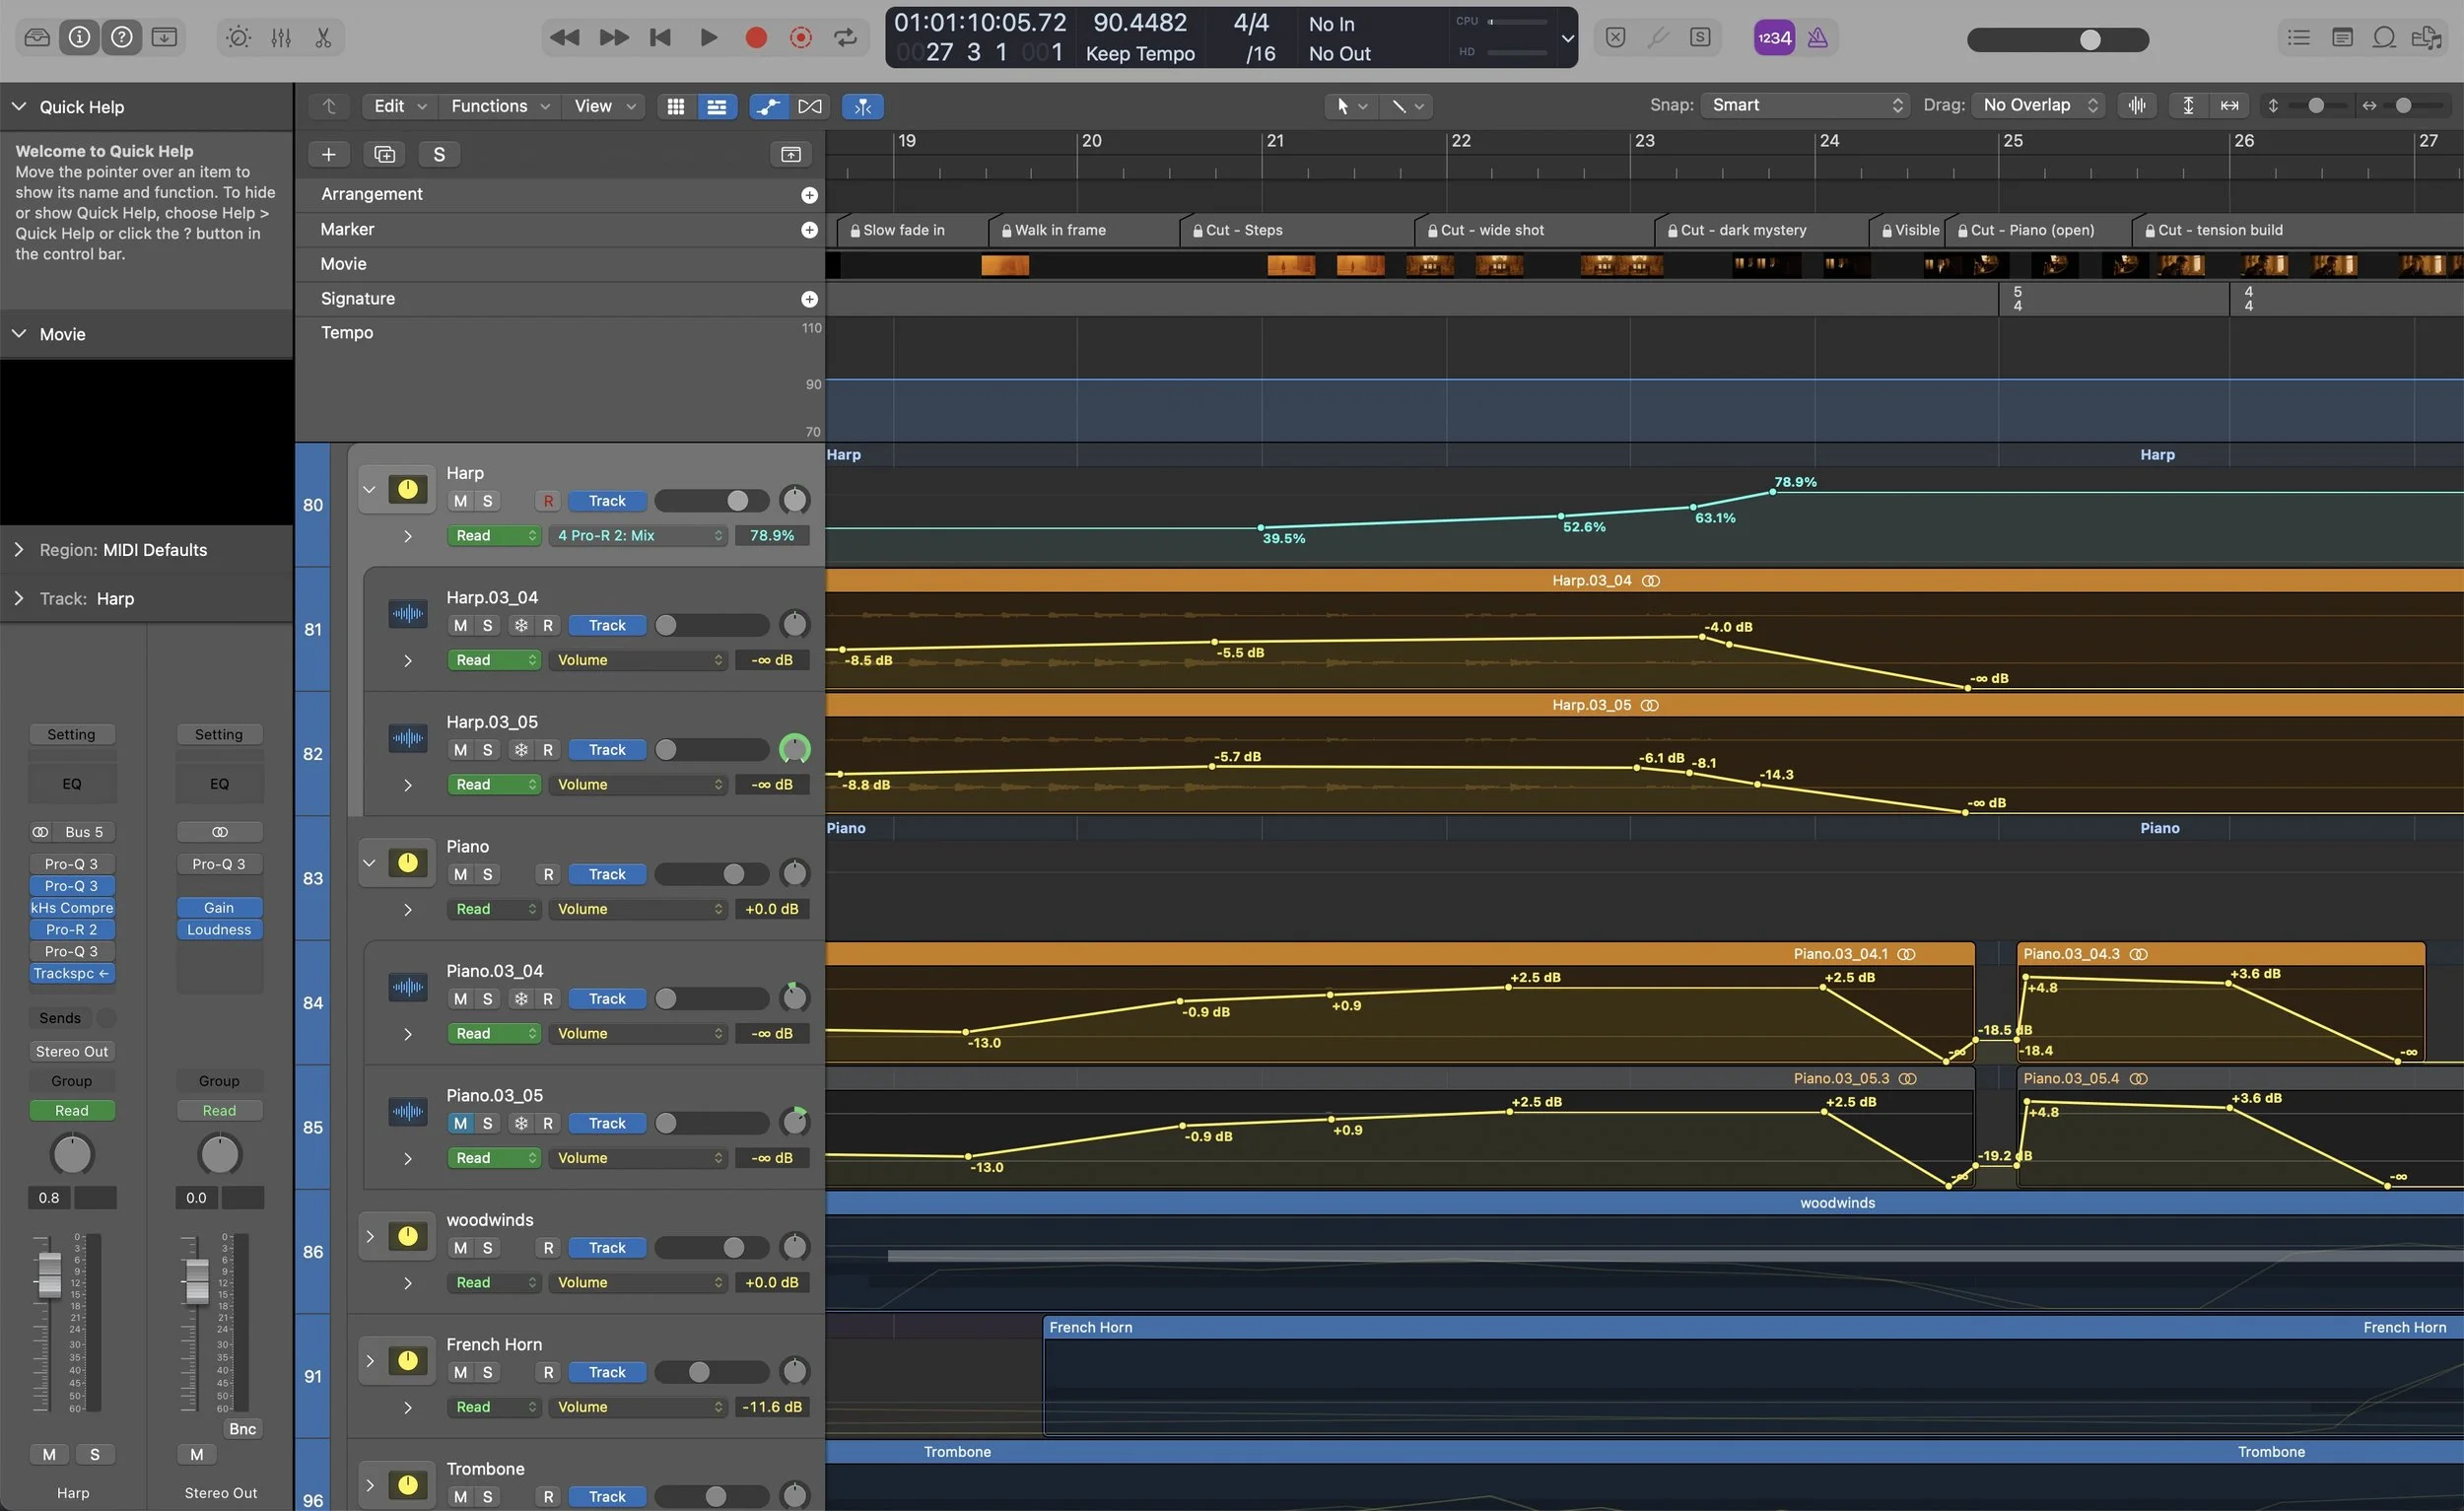Image resolution: width=2464 pixels, height=1511 pixels.
Task: Toggle Show Automation button in tracks toolbar
Action: (769, 106)
